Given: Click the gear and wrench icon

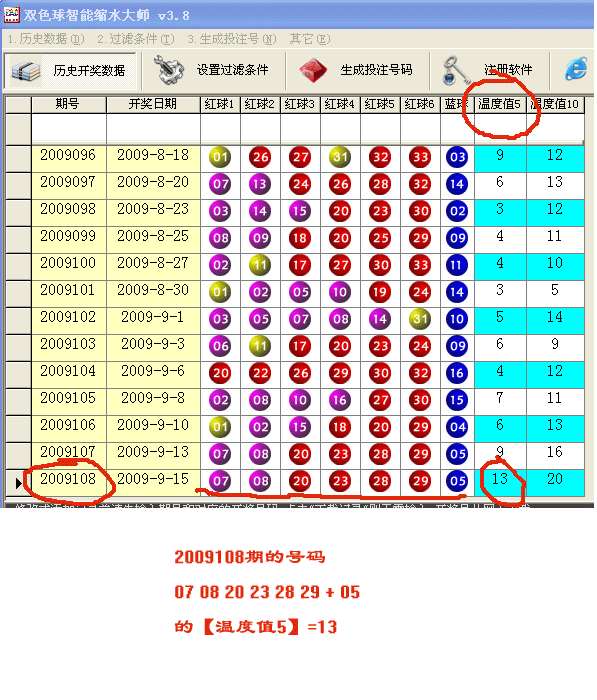Looking at the screenshot, I should pos(169,70).
